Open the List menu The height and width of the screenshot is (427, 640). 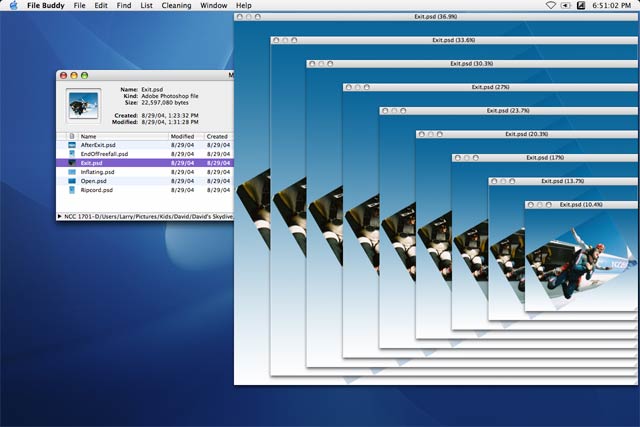click(x=146, y=5)
